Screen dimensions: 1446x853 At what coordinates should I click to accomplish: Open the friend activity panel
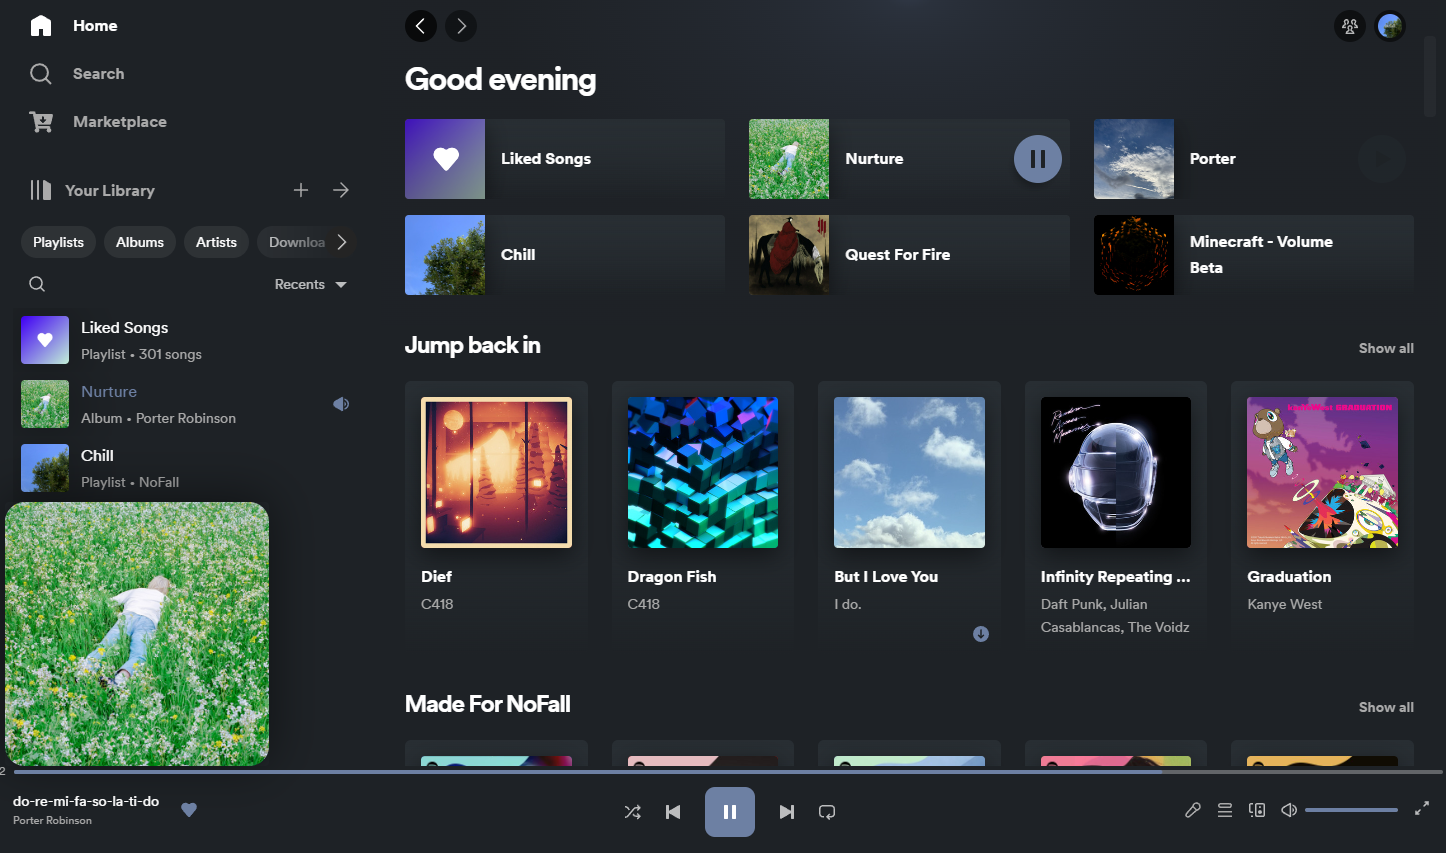(x=1349, y=25)
